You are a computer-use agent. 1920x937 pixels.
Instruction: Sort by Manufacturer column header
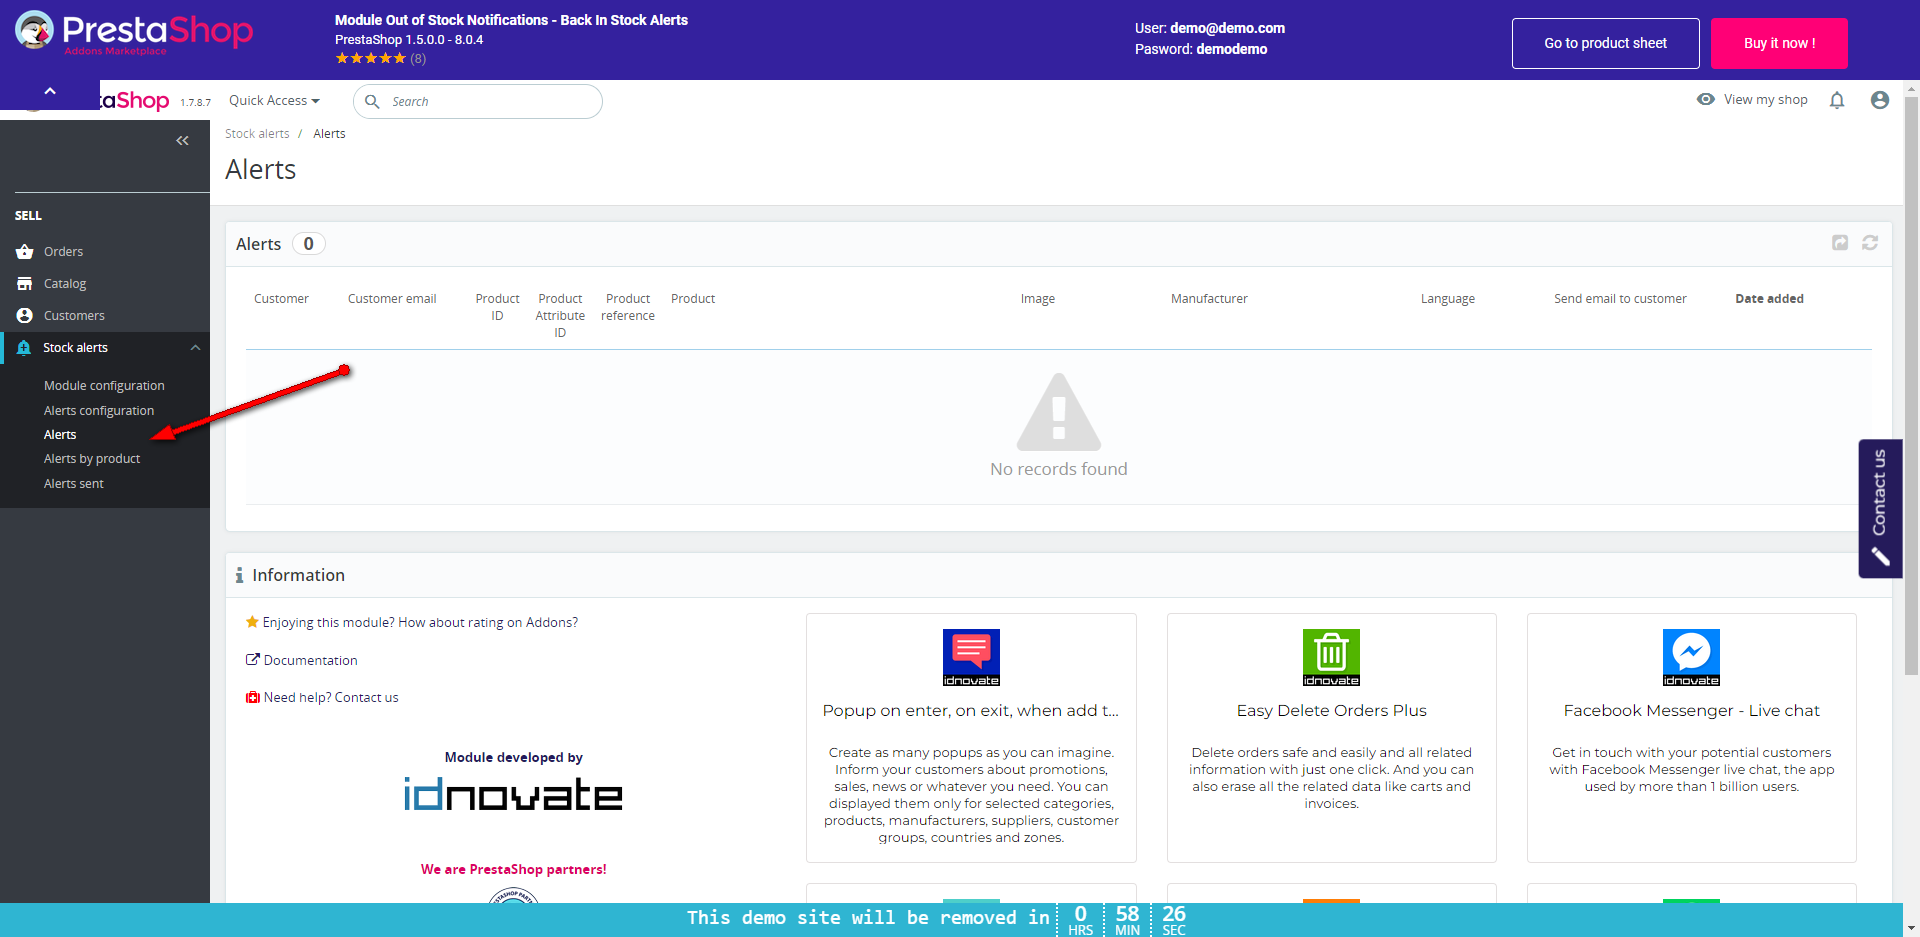point(1209,299)
